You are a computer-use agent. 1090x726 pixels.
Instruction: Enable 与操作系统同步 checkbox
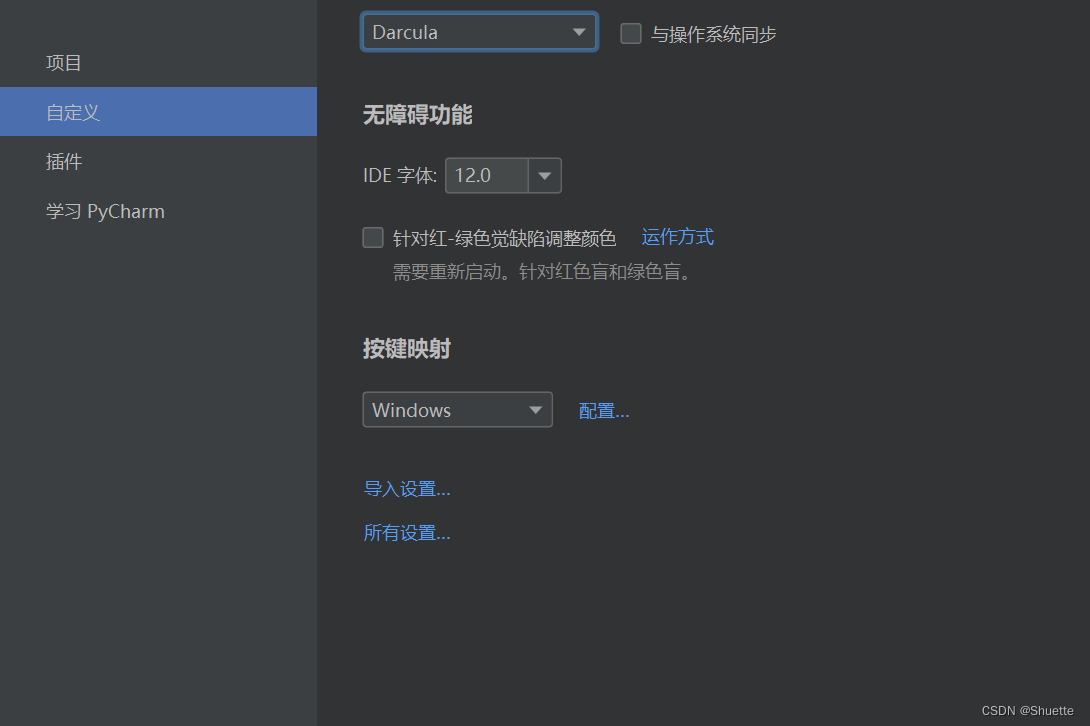tap(631, 33)
